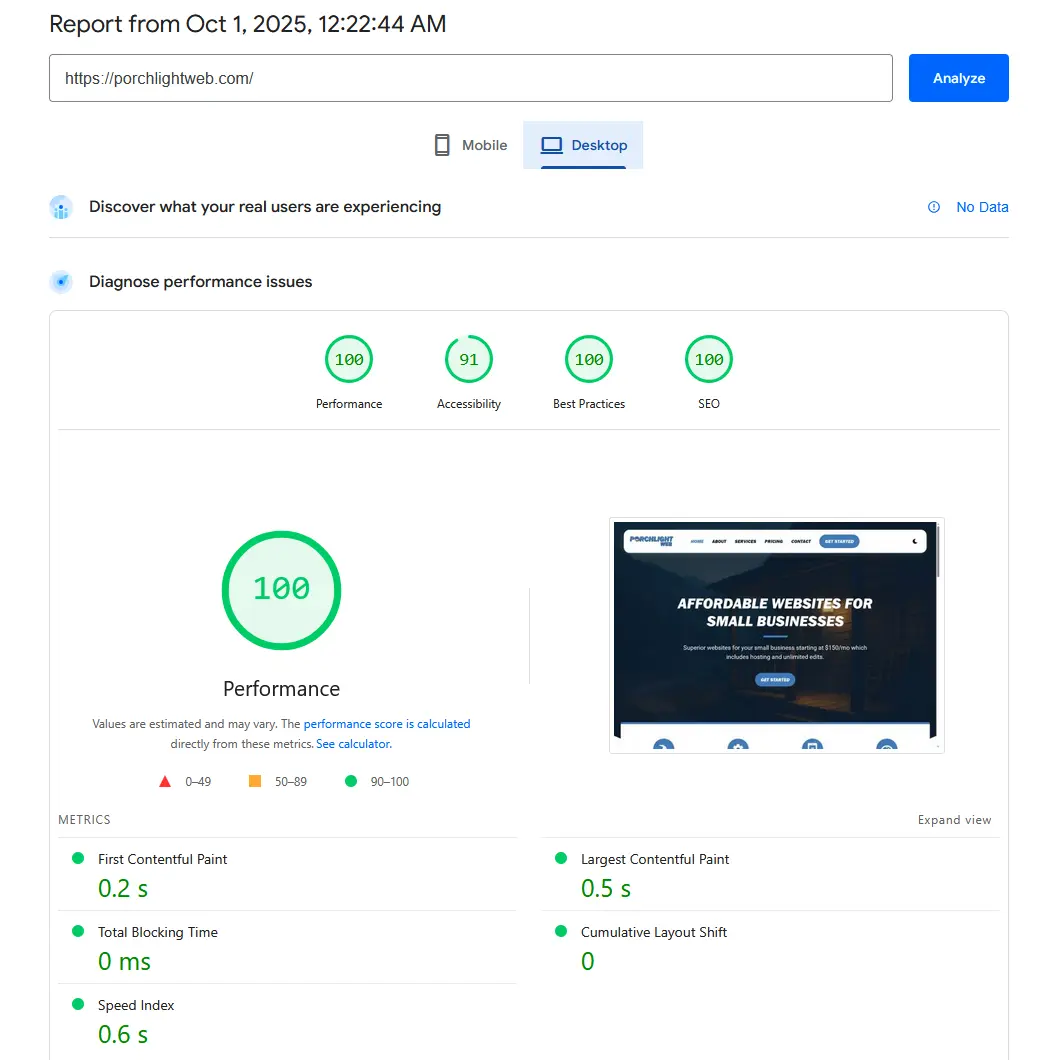Switch to the Mobile tab

pos(471,145)
